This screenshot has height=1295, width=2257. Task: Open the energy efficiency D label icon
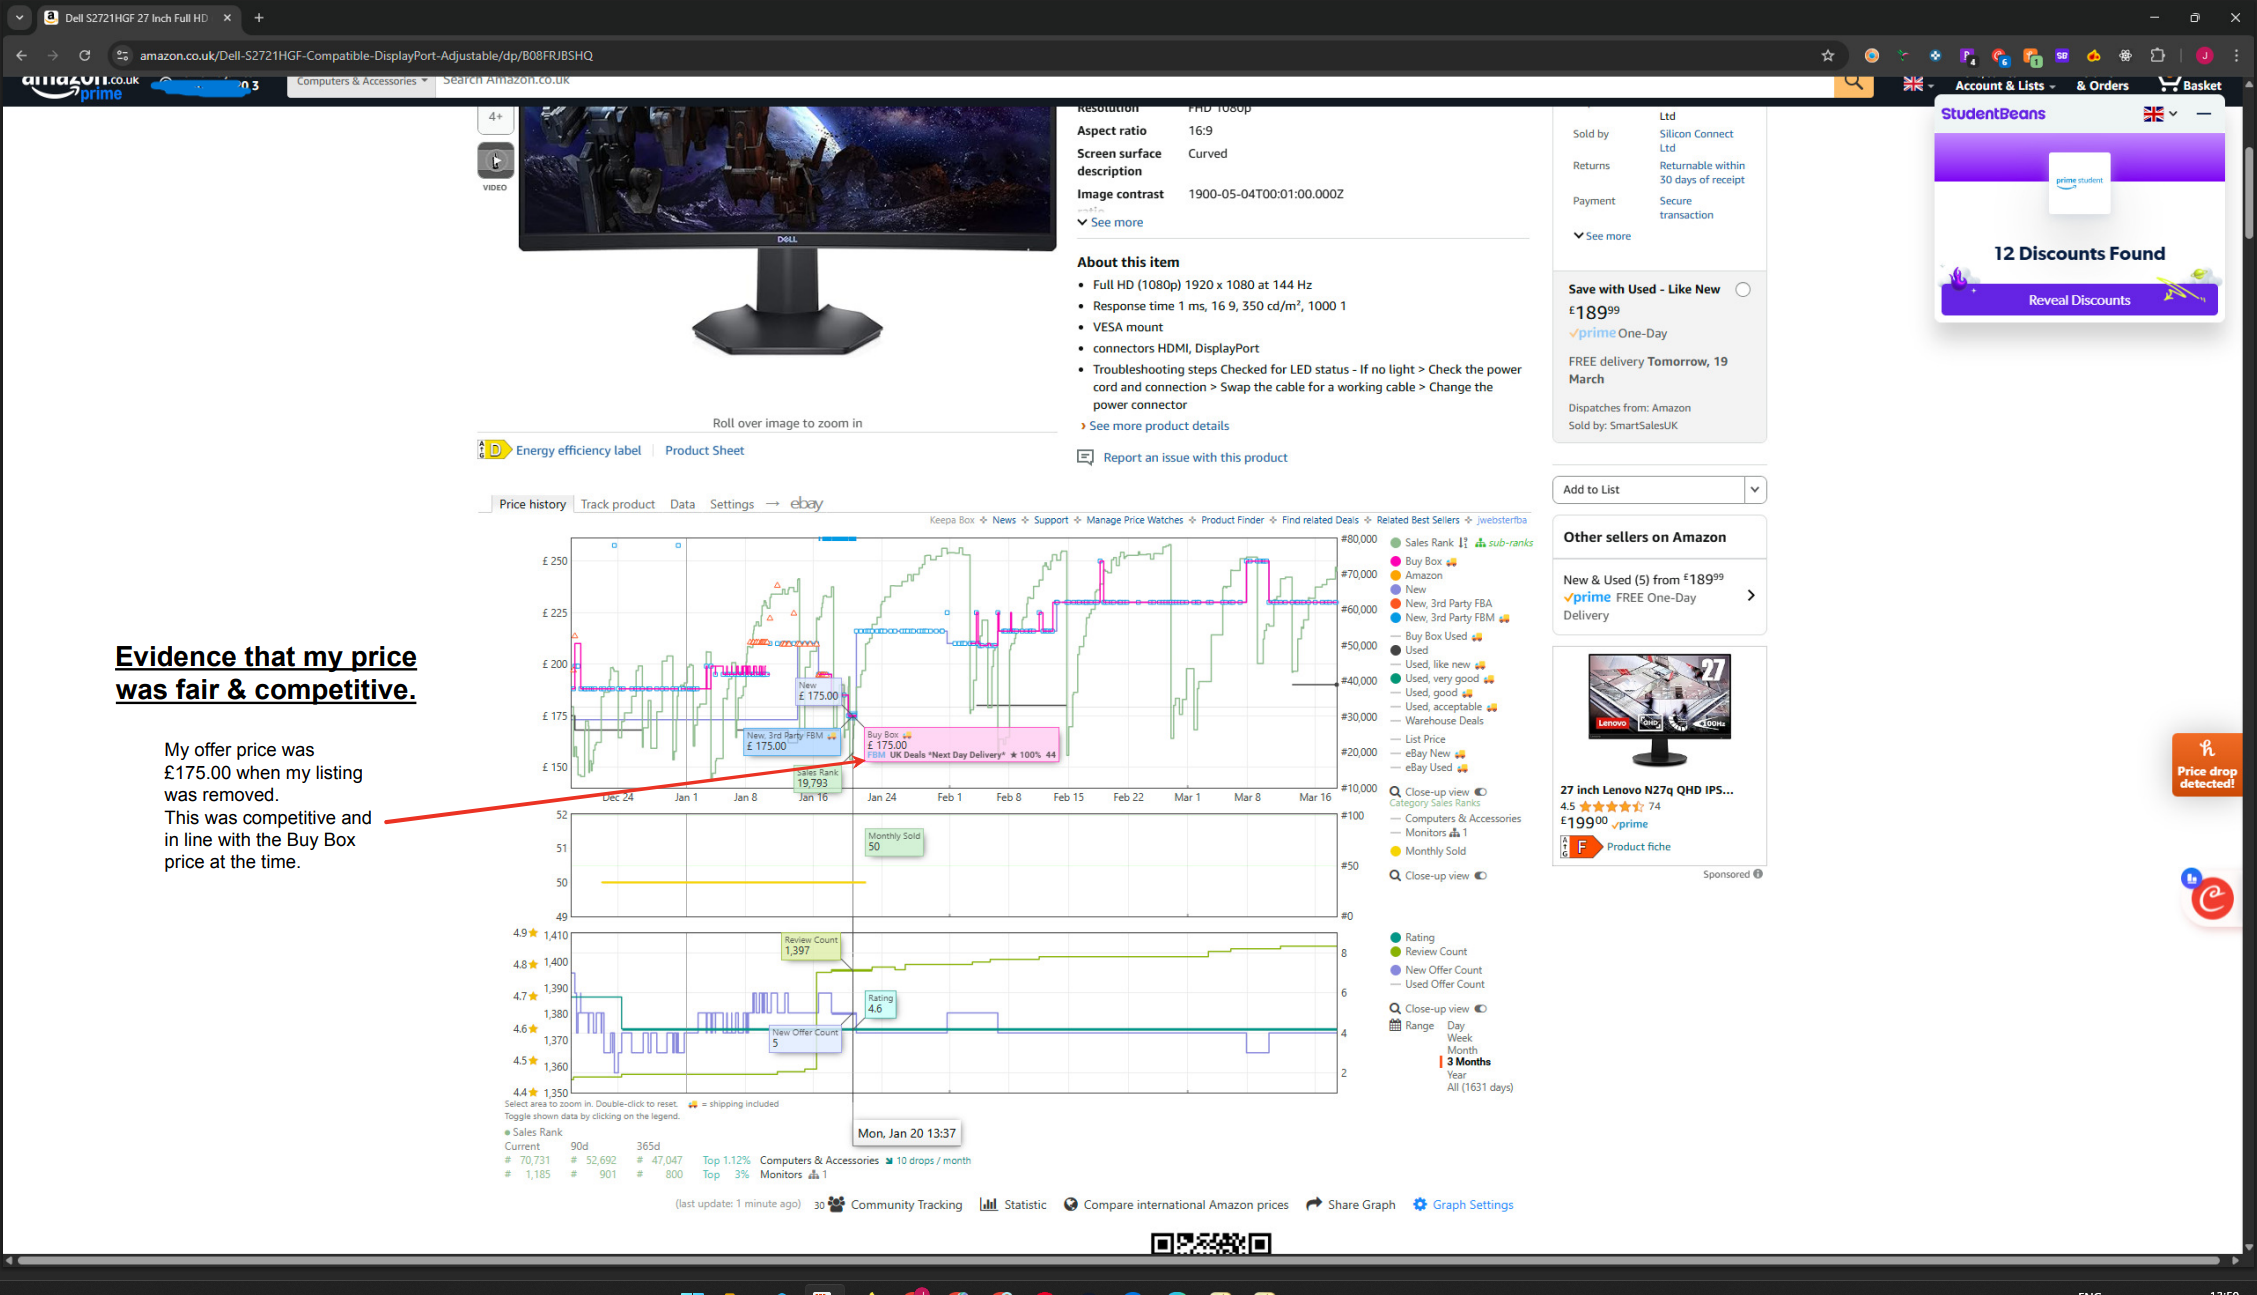click(494, 450)
